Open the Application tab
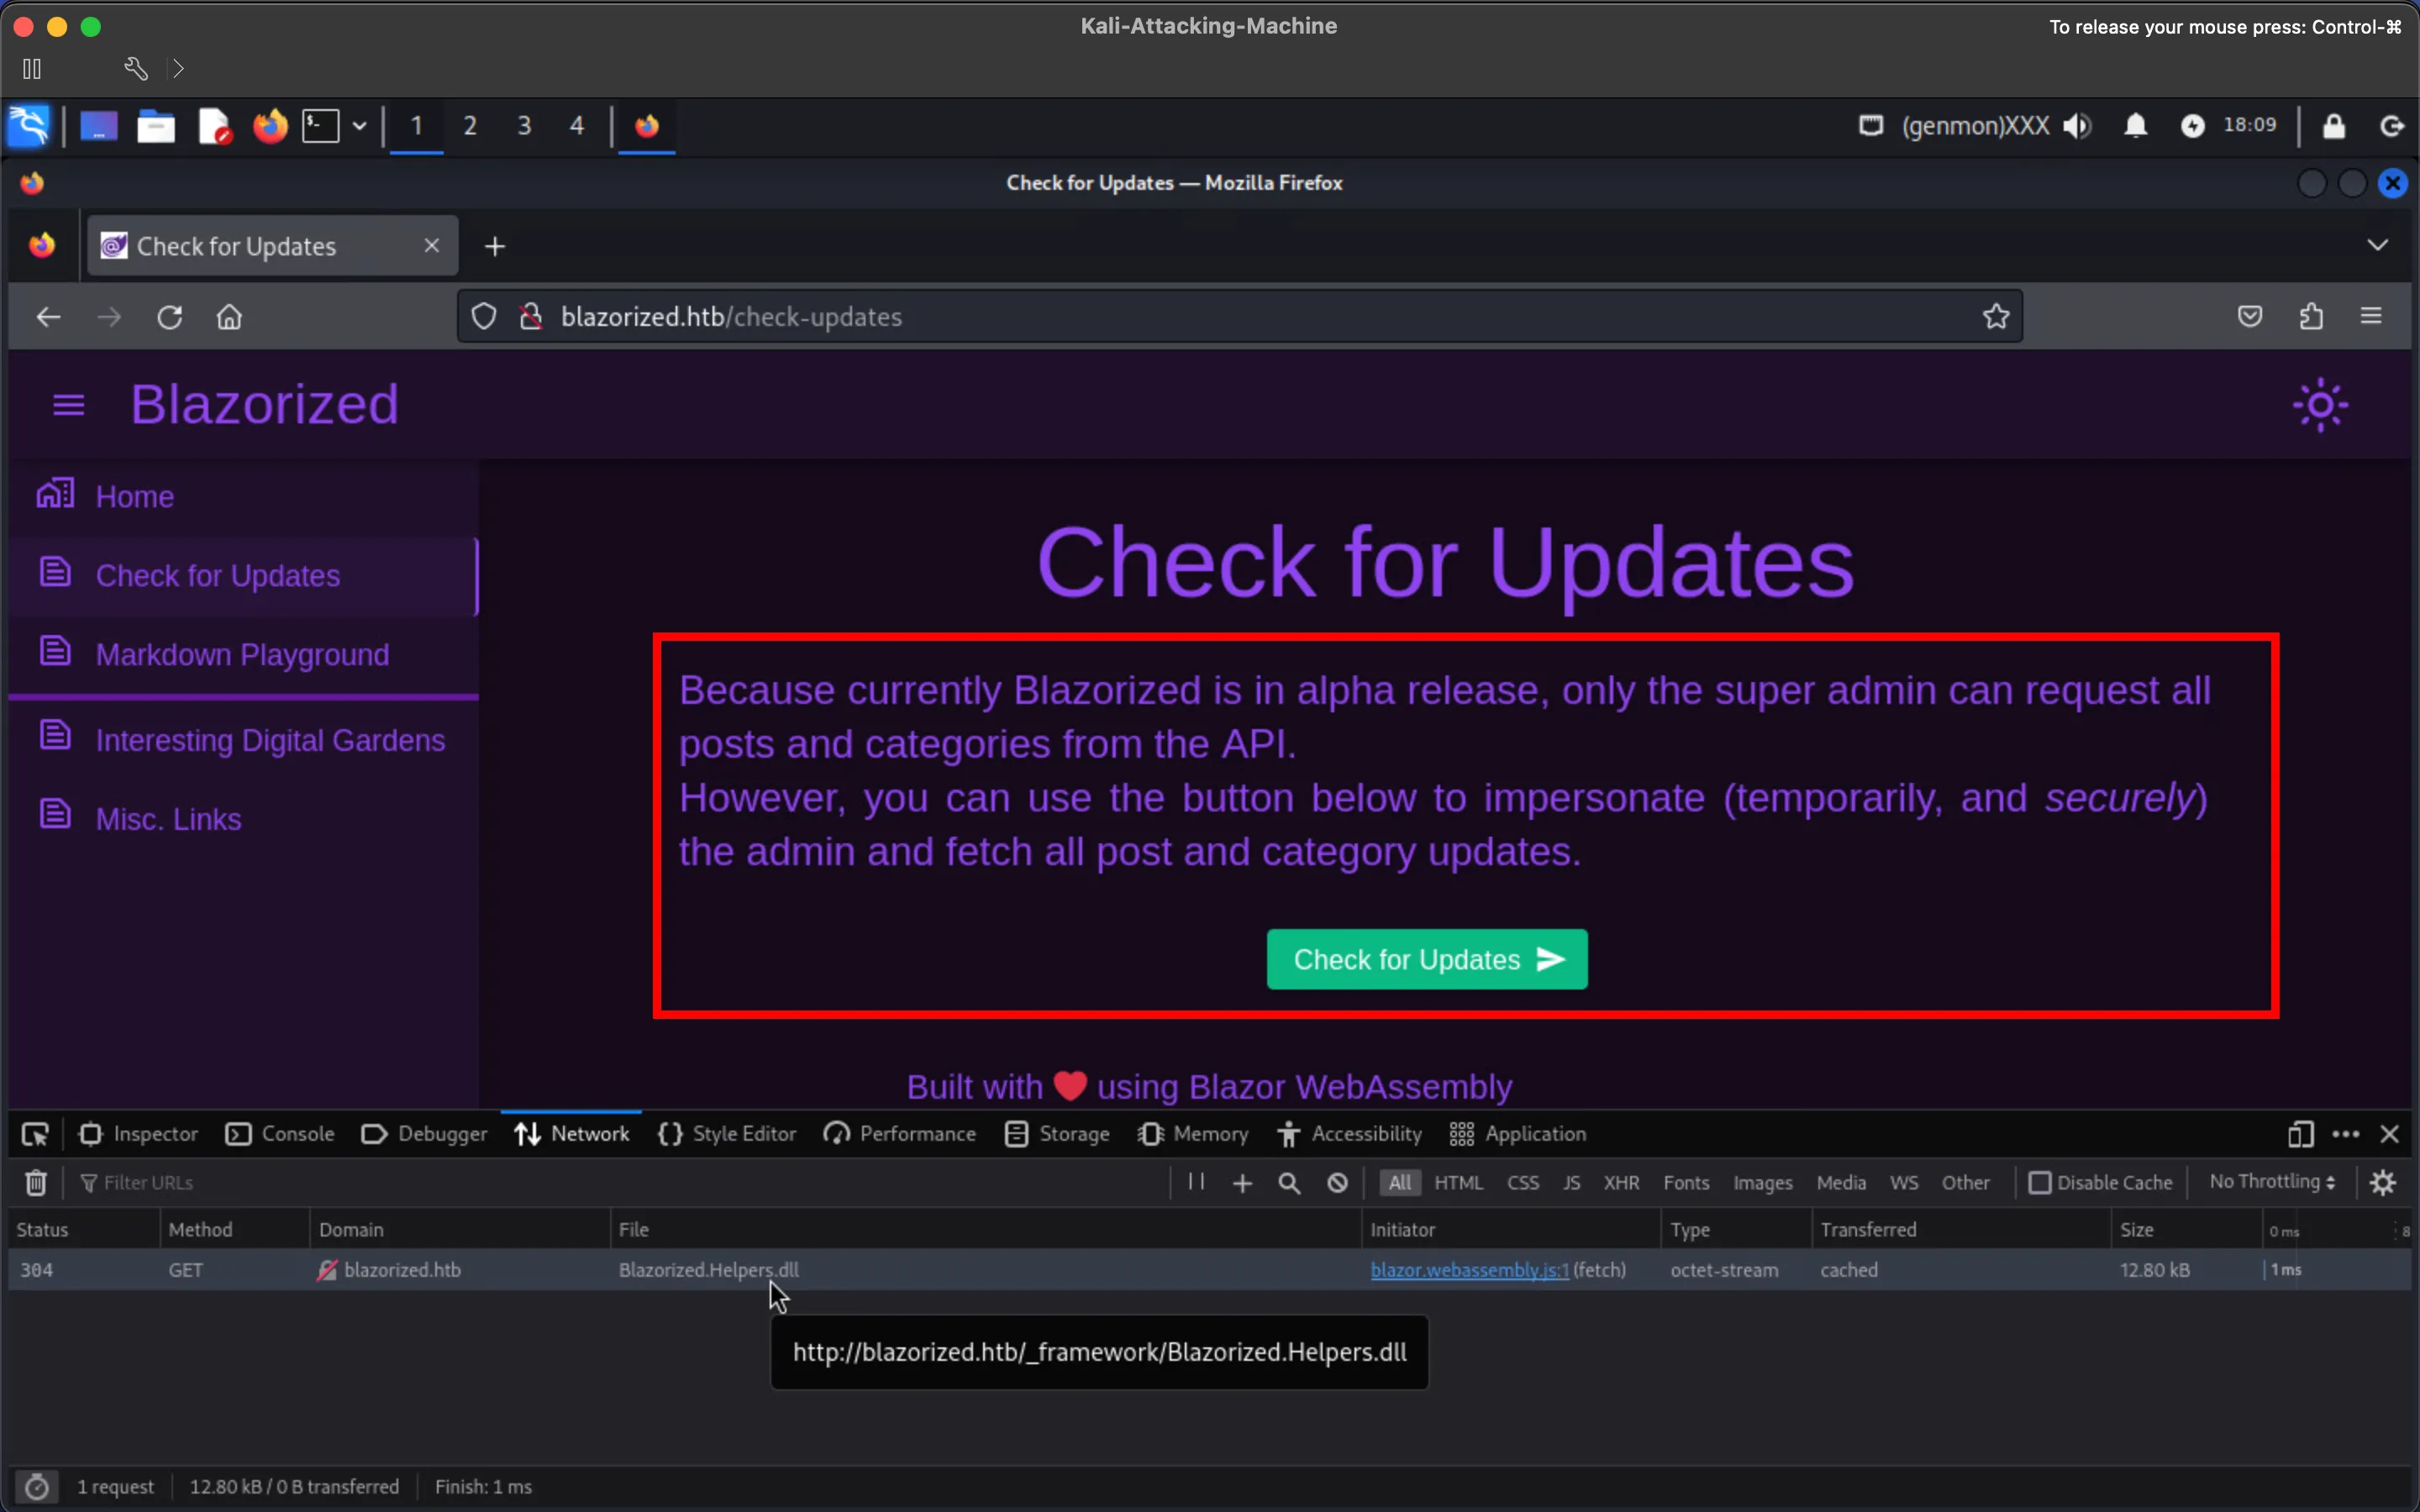Image resolution: width=2420 pixels, height=1512 pixels. (x=1517, y=1134)
